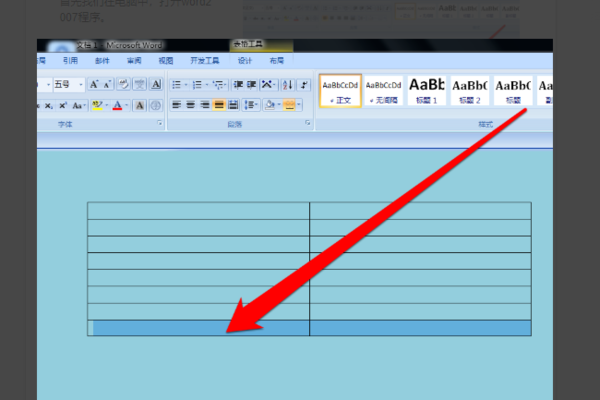Open the table tools 布局 tab
This screenshot has height=400, width=600.
(277, 60)
